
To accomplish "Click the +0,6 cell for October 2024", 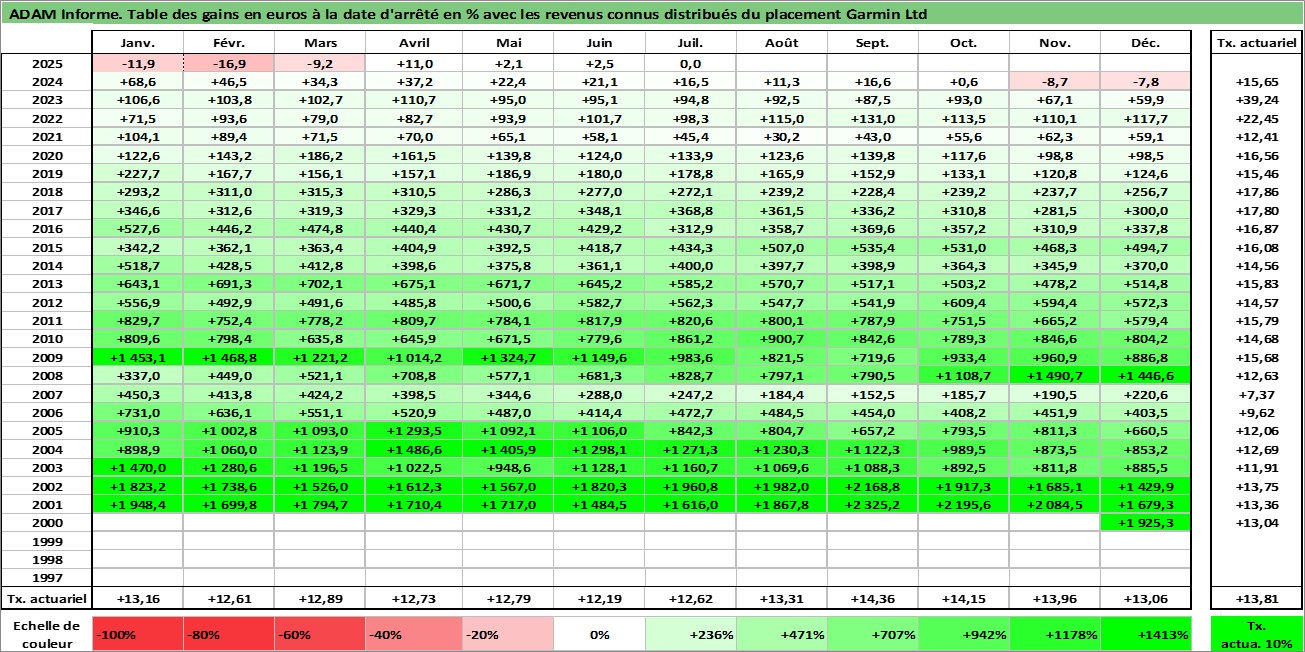I will 964,81.
